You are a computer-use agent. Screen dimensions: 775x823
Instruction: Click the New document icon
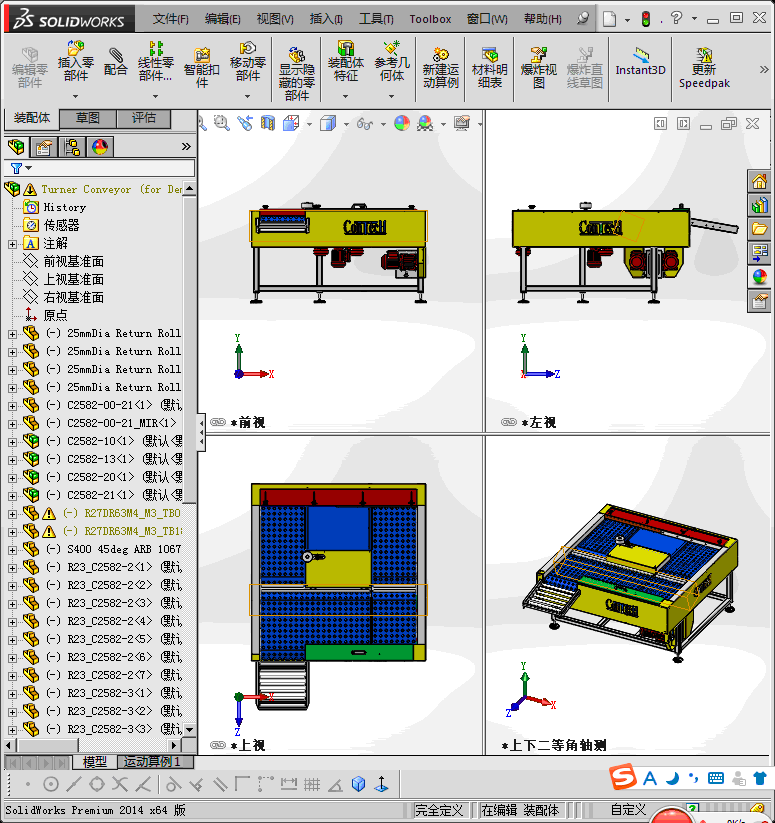(x=609, y=19)
